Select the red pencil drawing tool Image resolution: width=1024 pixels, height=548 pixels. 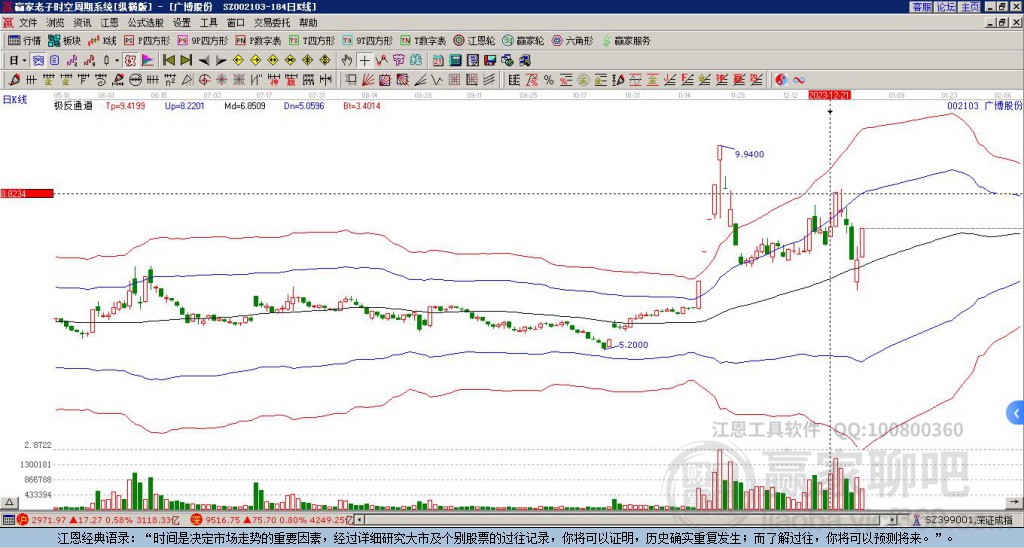coord(13,80)
